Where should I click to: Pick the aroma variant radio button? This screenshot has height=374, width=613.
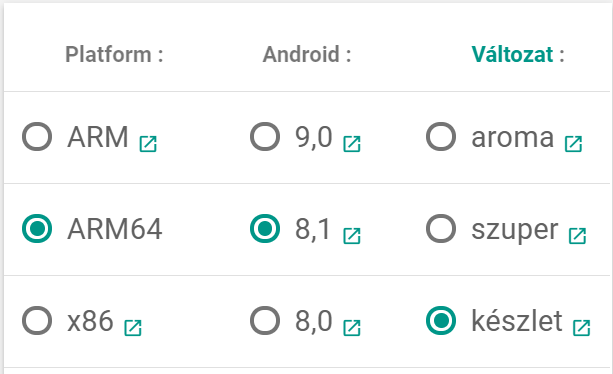tap(441, 137)
